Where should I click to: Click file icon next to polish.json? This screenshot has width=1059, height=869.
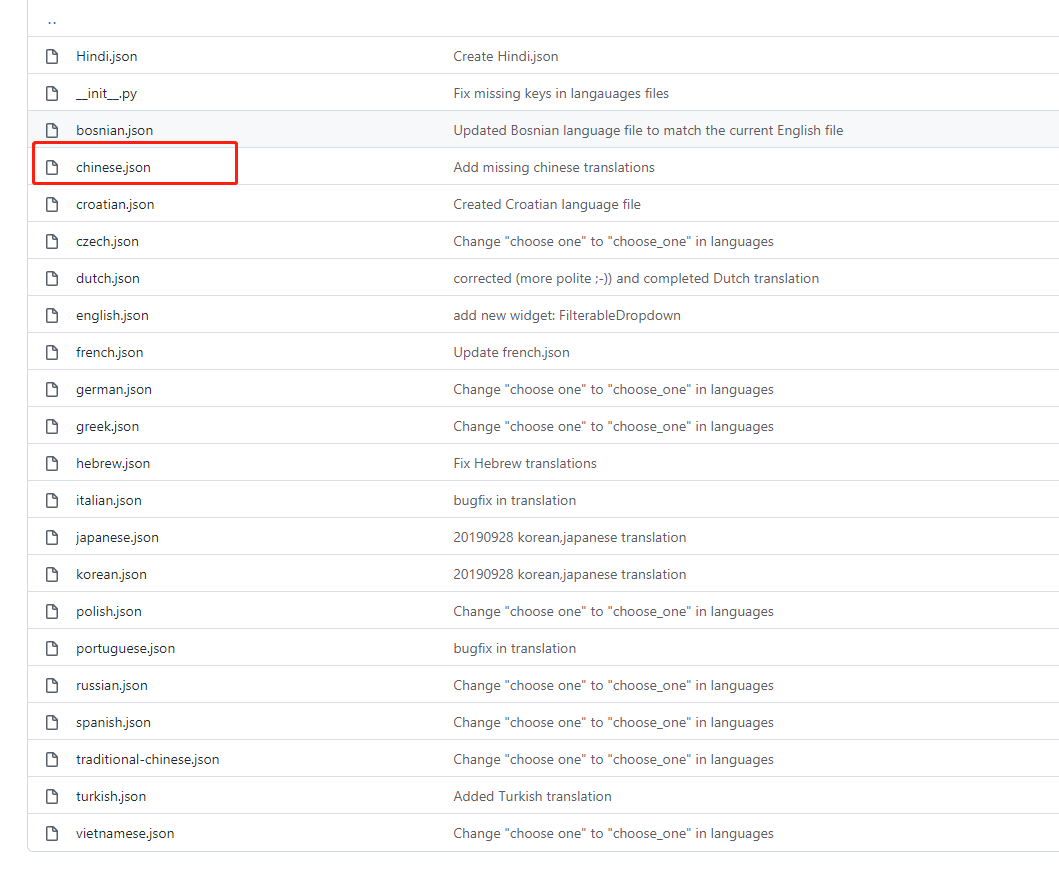click(52, 612)
